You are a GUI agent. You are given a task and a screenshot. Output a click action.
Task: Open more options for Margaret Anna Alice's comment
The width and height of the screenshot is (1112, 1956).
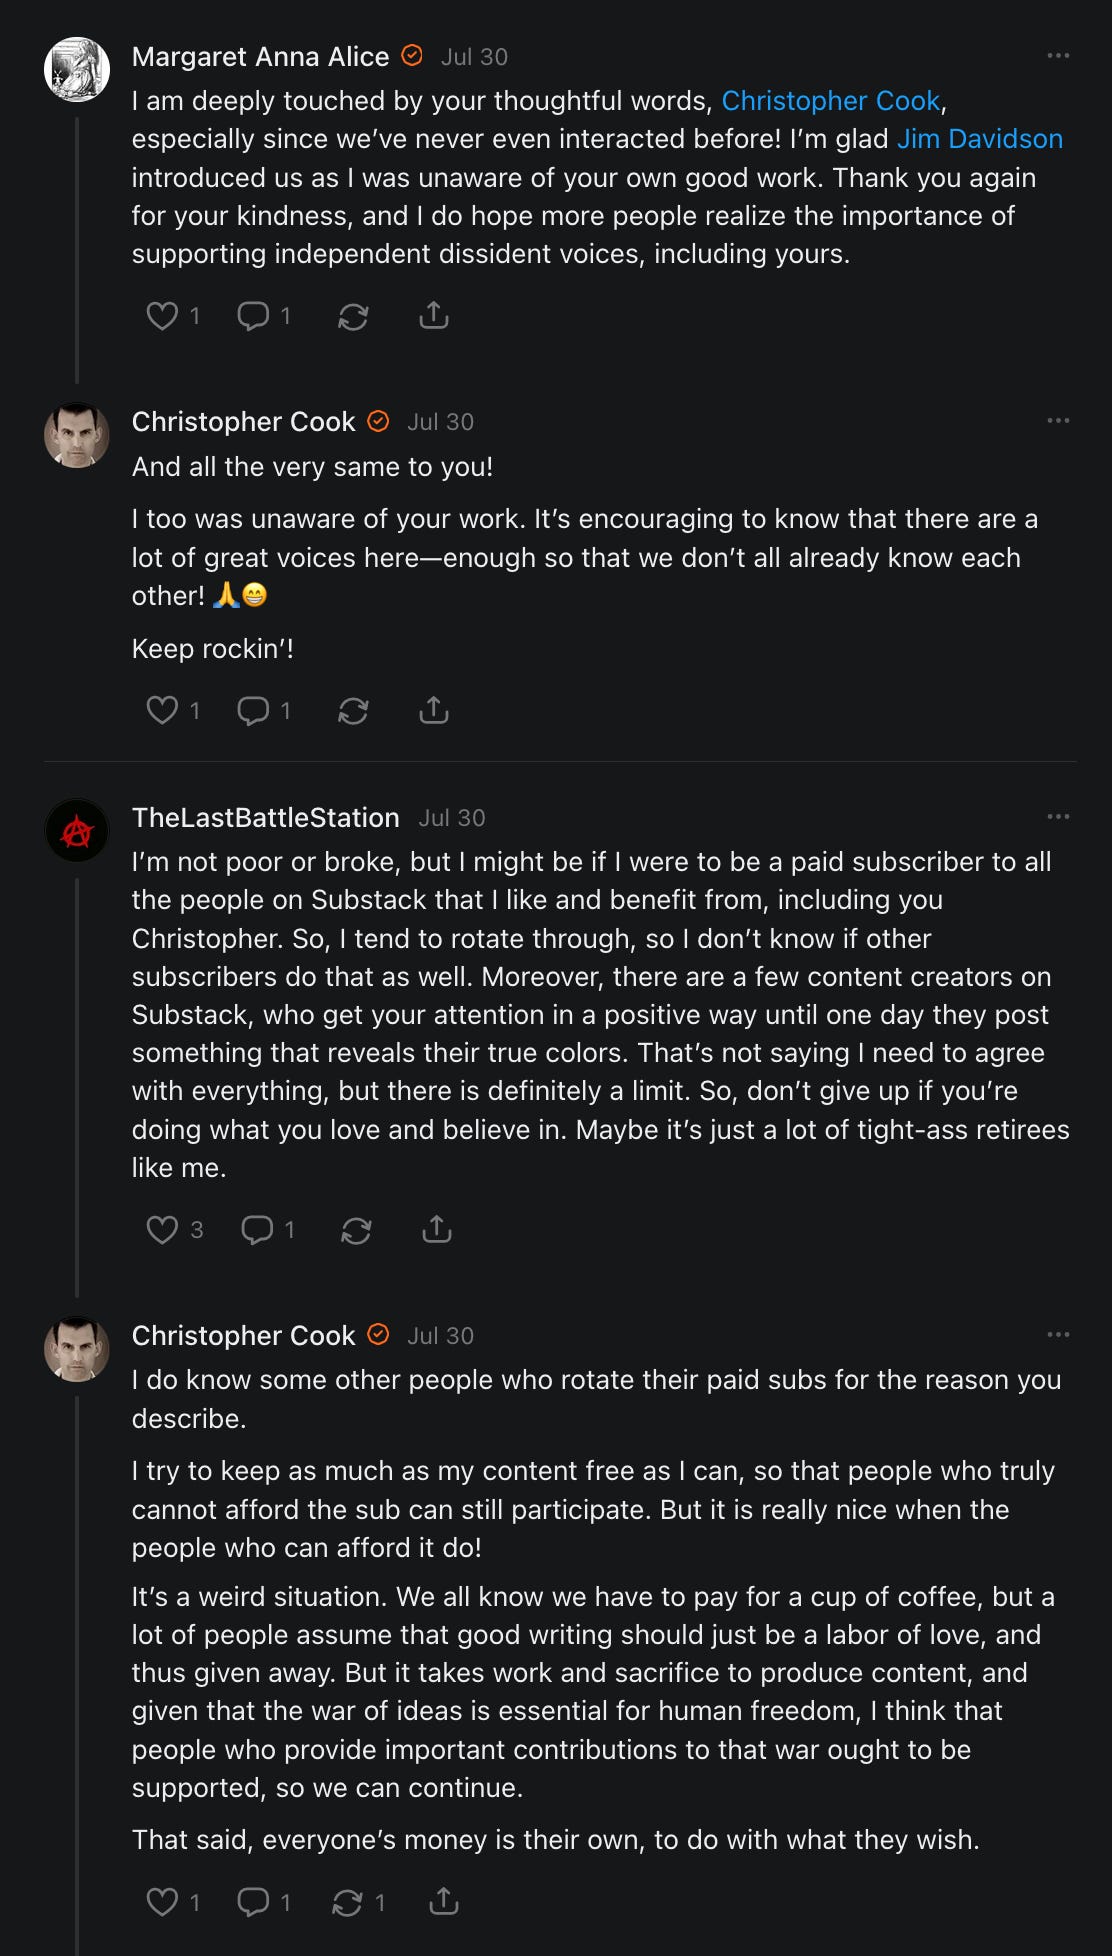(1058, 56)
